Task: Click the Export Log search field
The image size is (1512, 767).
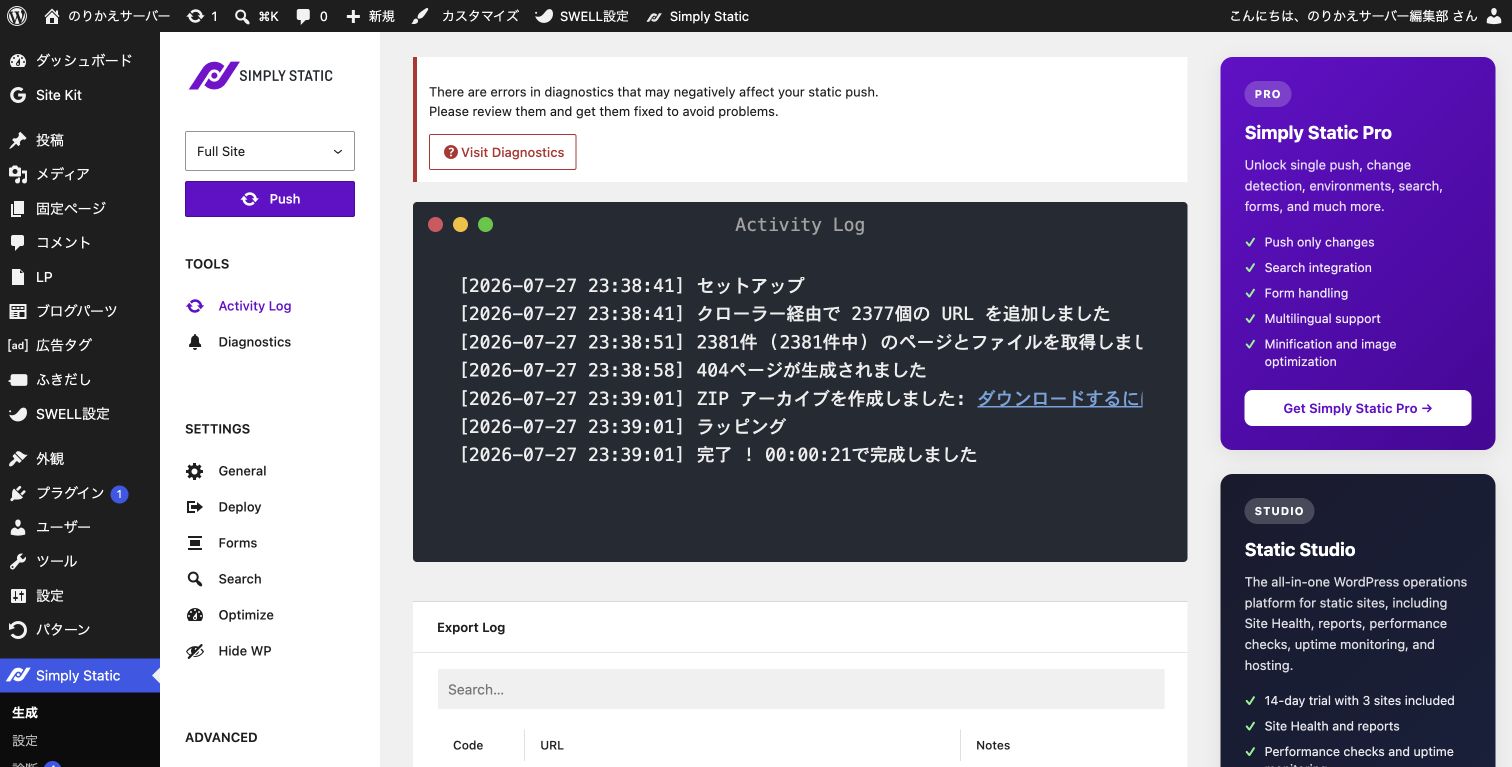Action: click(801, 689)
